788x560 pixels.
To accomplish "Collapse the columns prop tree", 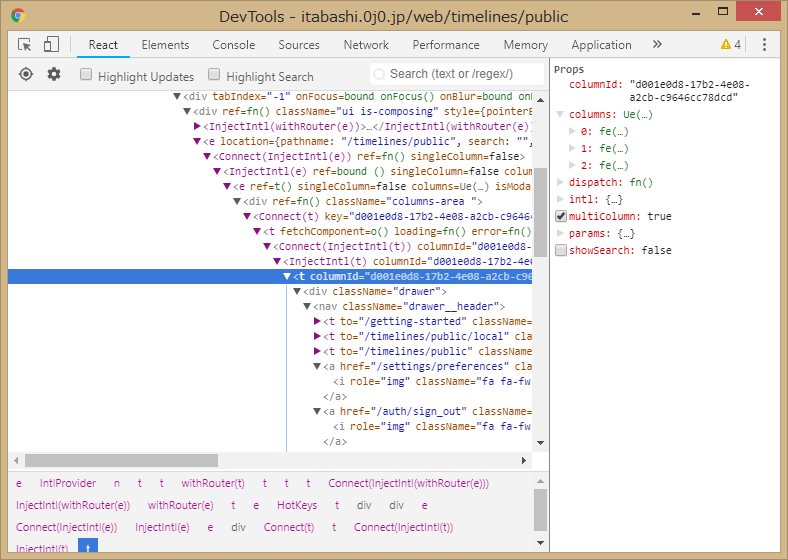I will point(561,115).
